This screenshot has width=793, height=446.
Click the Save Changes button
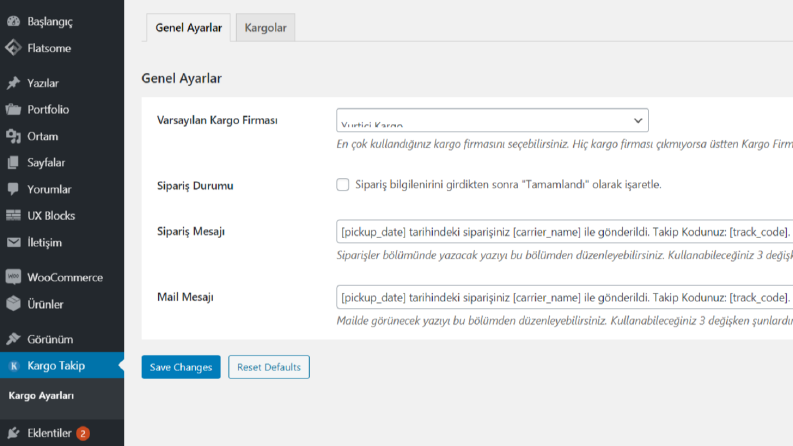coord(181,367)
